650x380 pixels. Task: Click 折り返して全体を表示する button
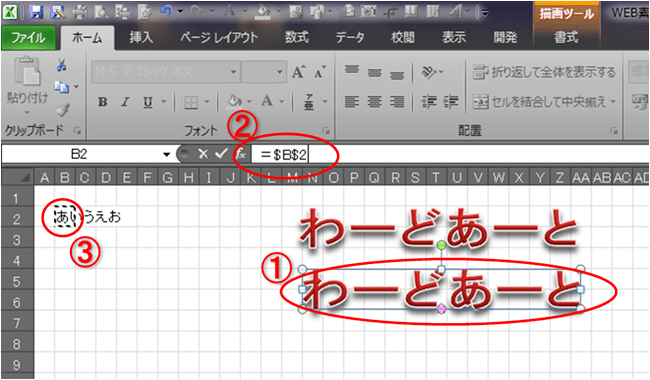544,73
